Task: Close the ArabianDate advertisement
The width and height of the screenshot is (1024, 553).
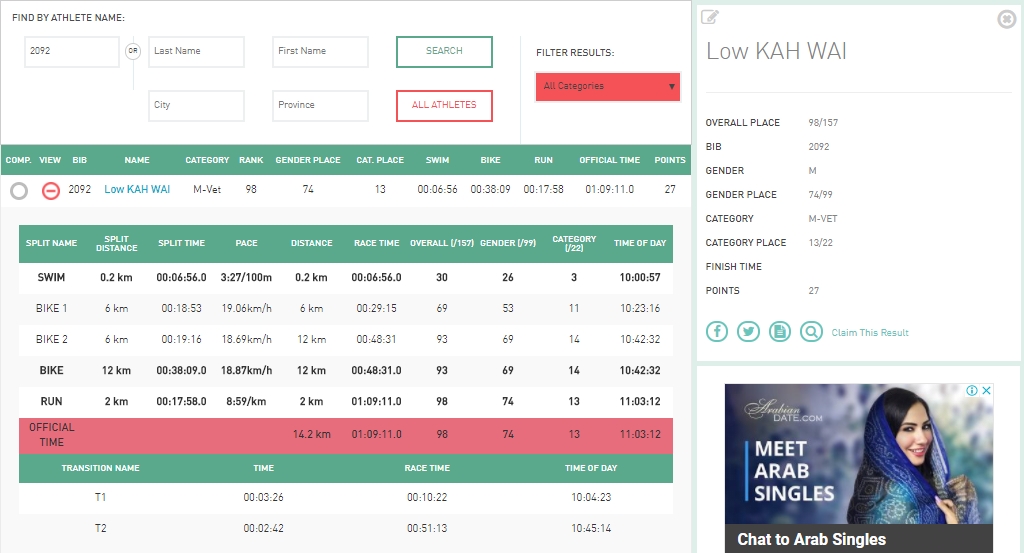Action: (986, 391)
